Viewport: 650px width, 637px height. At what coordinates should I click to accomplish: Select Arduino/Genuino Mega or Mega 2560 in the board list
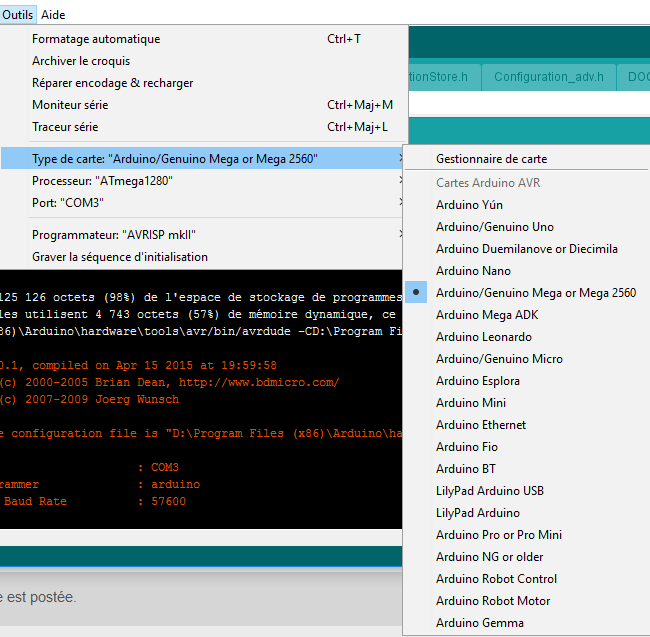tap(526, 293)
